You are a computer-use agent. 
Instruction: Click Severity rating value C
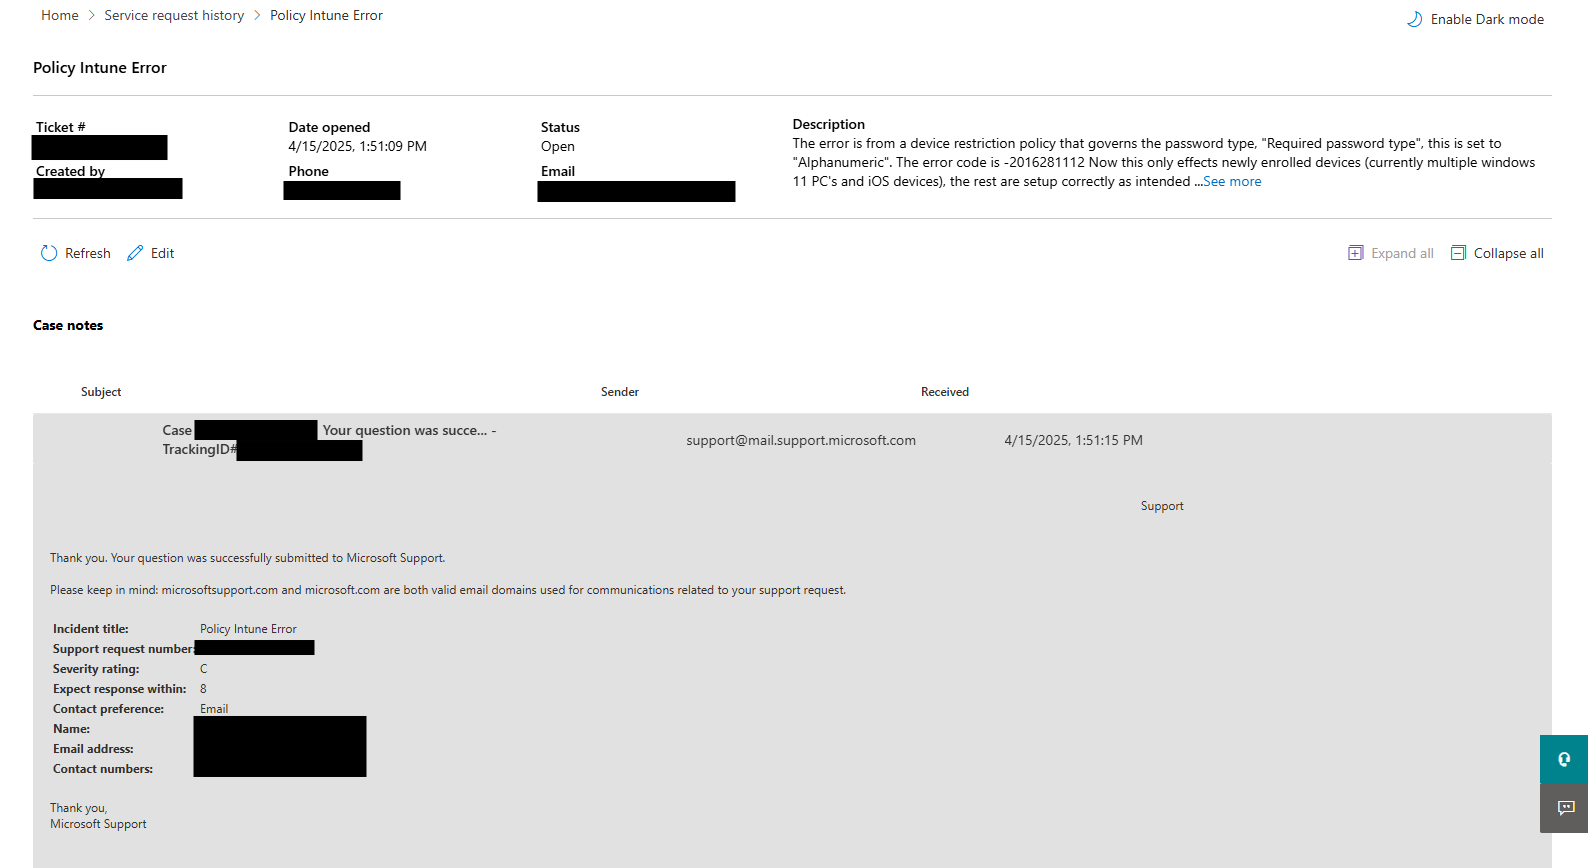coord(204,669)
